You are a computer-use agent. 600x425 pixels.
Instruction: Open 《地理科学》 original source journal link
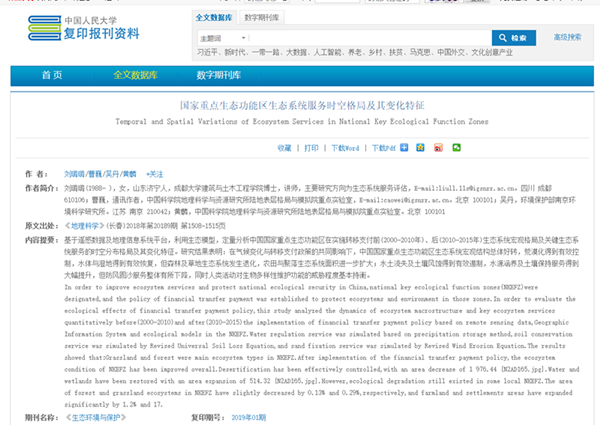[x=80, y=226]
